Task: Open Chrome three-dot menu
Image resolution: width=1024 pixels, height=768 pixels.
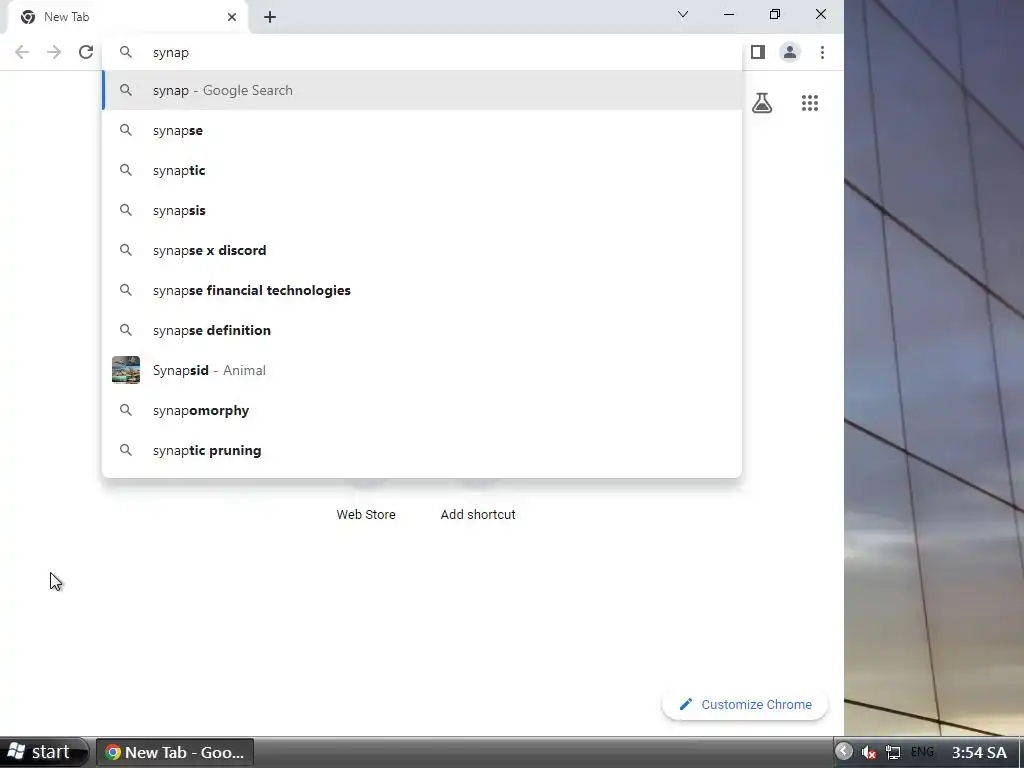Action: tap(822, 52)
